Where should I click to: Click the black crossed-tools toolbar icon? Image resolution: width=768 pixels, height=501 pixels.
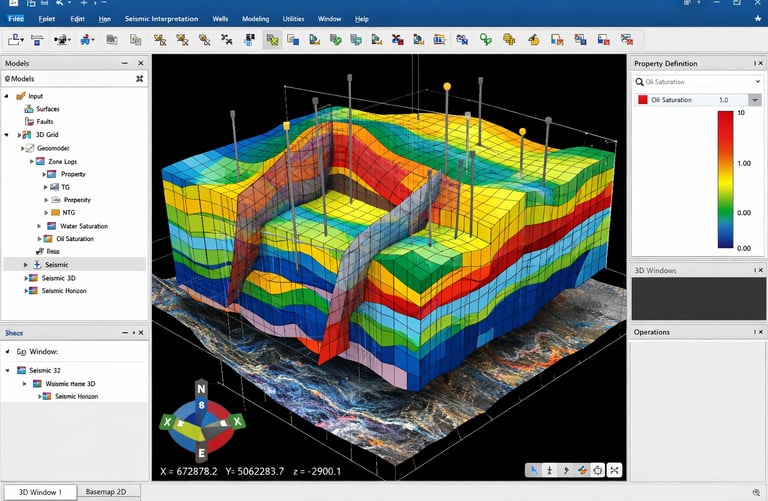pyautogui.click(x=226, y=40)
